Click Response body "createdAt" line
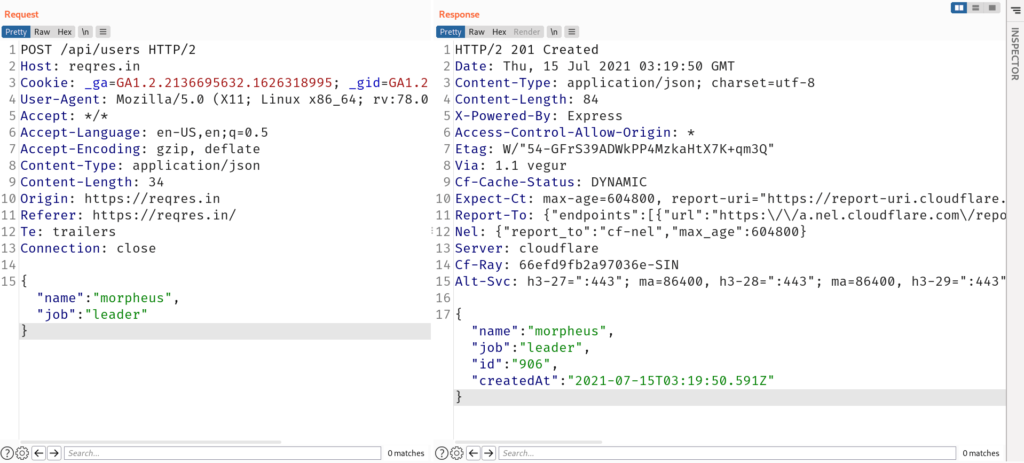This screenshot has height=463, width=1024. click(x=622, y=381)
